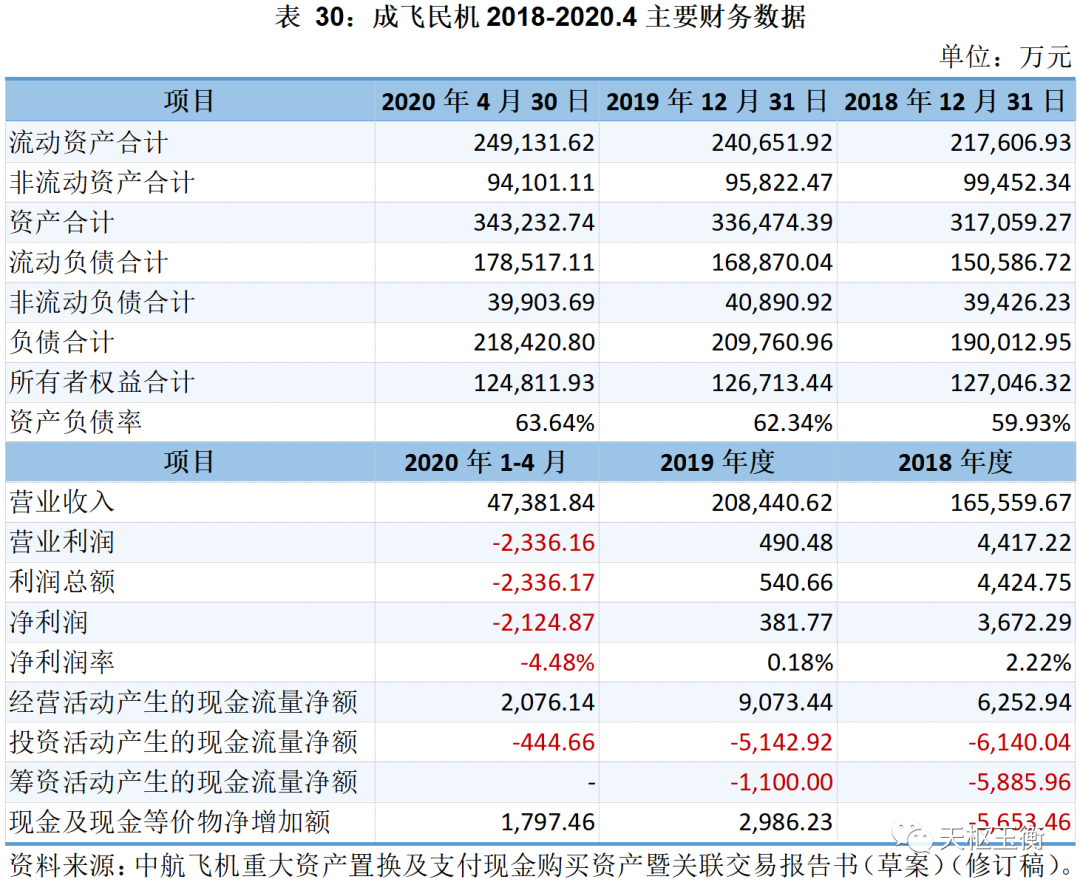Select the red value -2,336.16 in 营业利润
The height and width of the screenshot is (885, 1080).
543,543
